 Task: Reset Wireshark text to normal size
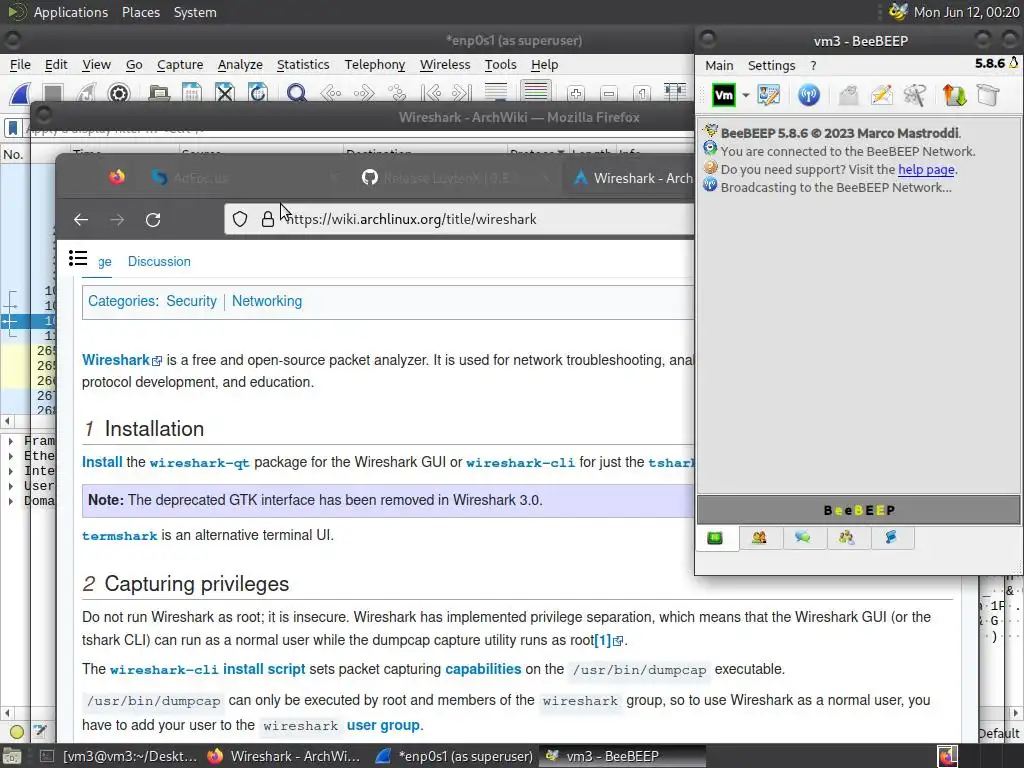click(642, 93)
